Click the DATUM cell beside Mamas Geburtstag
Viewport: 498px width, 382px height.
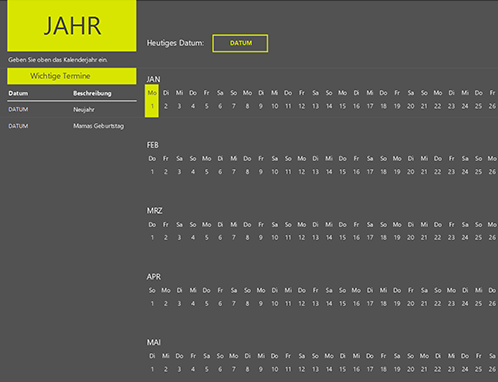[x=18, y=126]
